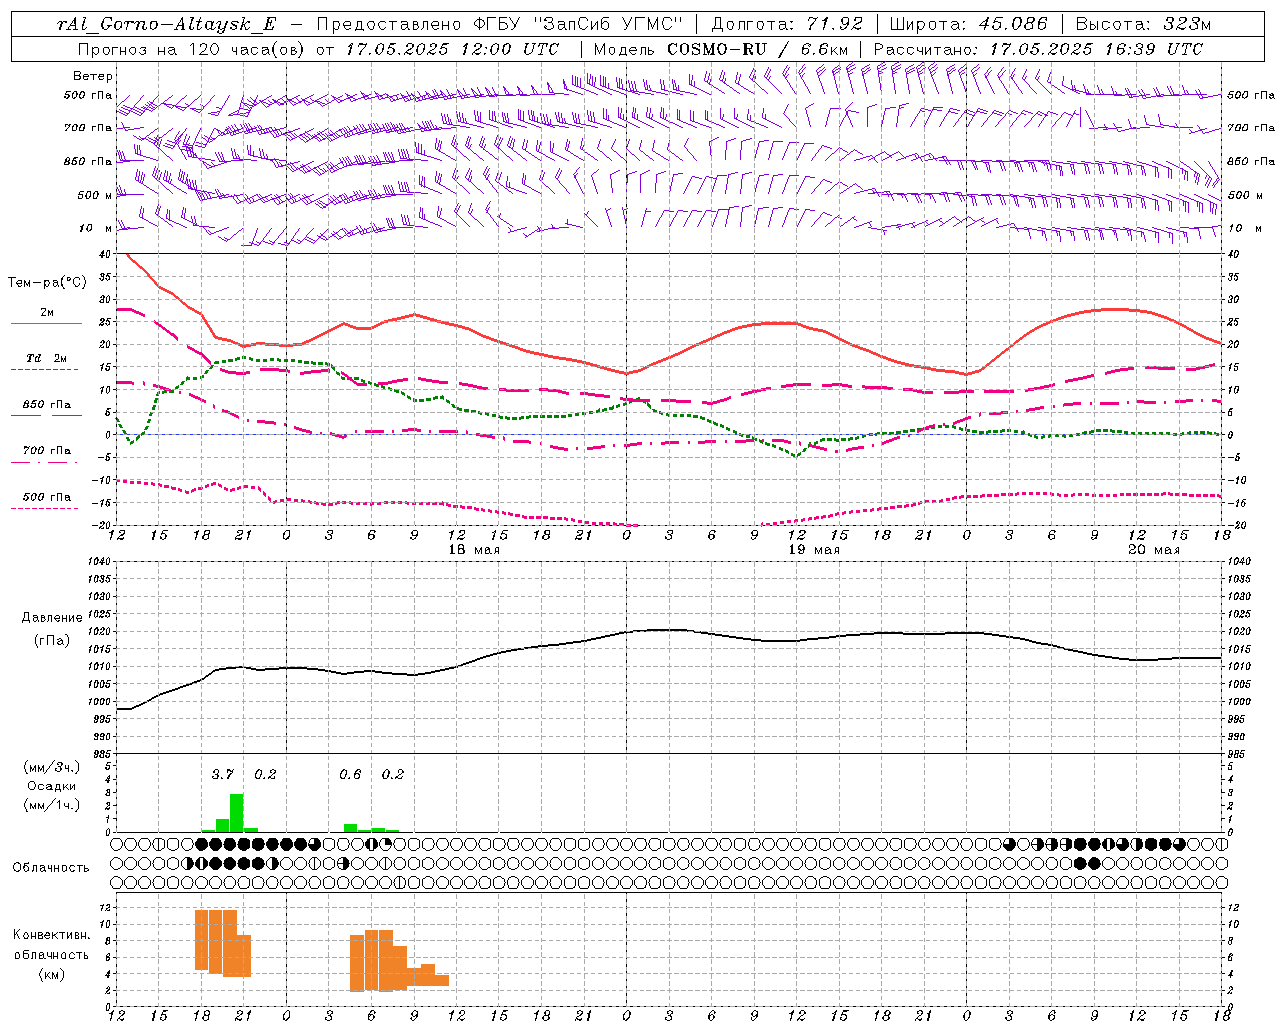1280x1024 pixels.
Task: Click the Ветер wind panel label
Action: [93, 76]
